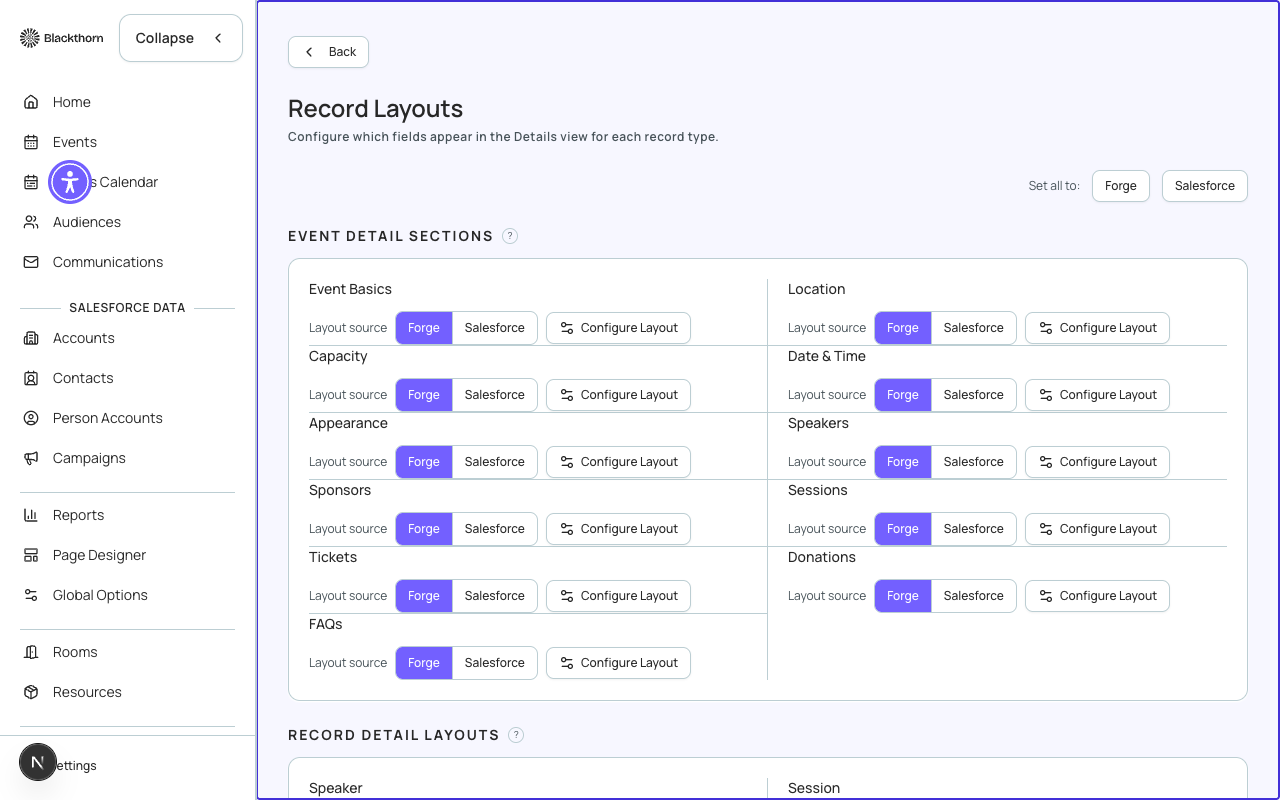Configure Layout for Donations
Screen dimensions: 1280x800
pos(1097,596)
